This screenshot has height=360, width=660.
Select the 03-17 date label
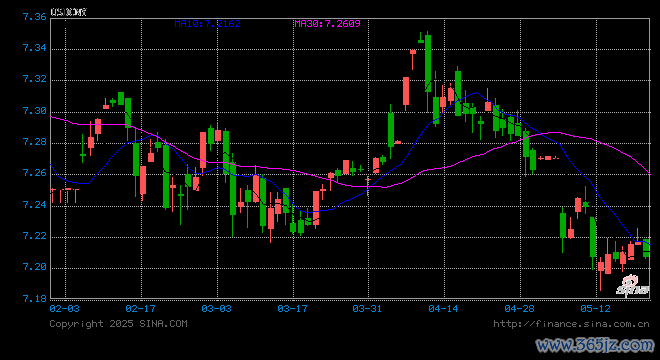coord(292,309)
